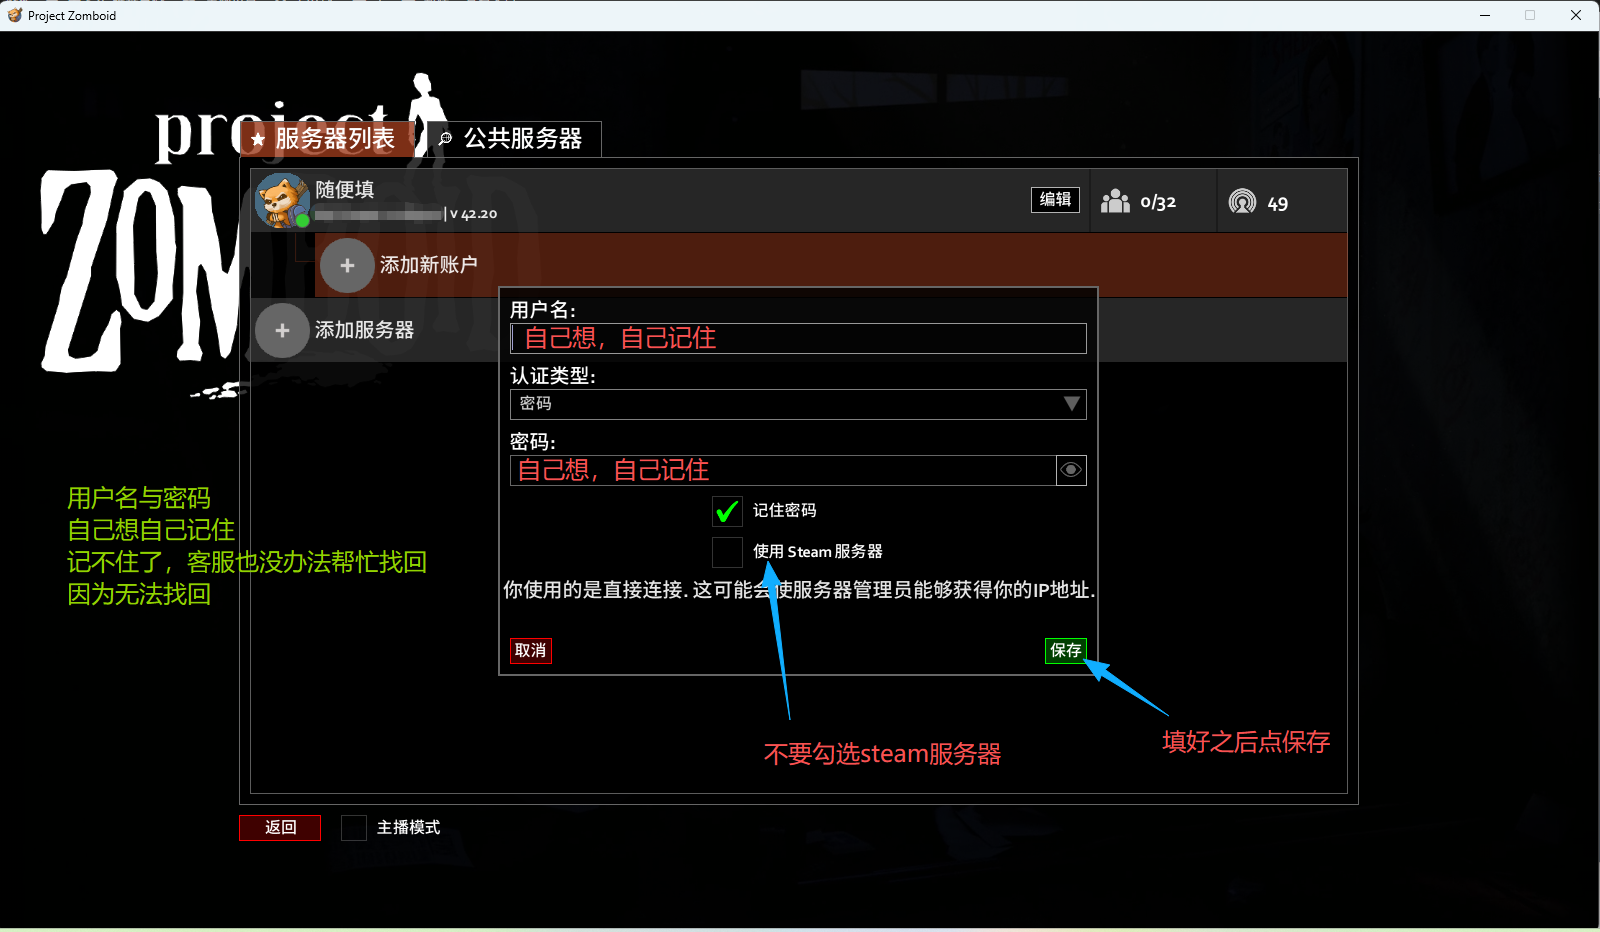Minimize the Project Zomboid window
1600x932 pixels.
[x=1485, y=15]
